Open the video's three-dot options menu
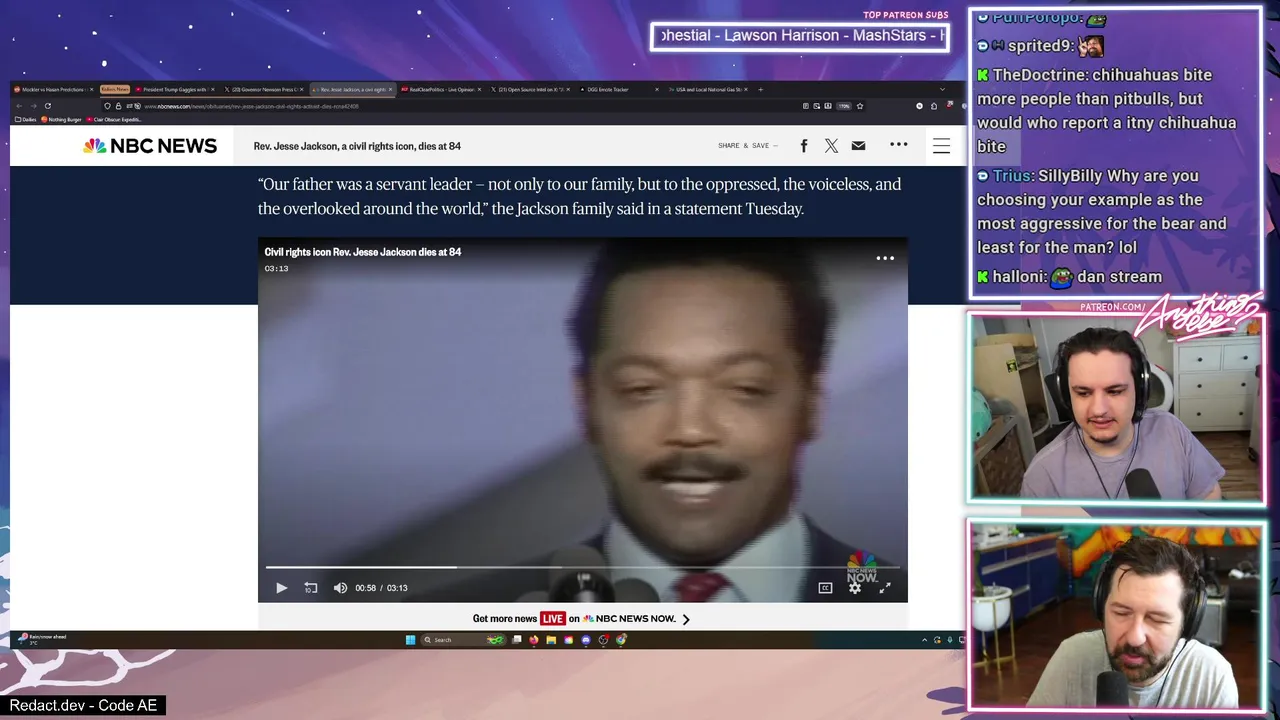 [x=885, y=258]
